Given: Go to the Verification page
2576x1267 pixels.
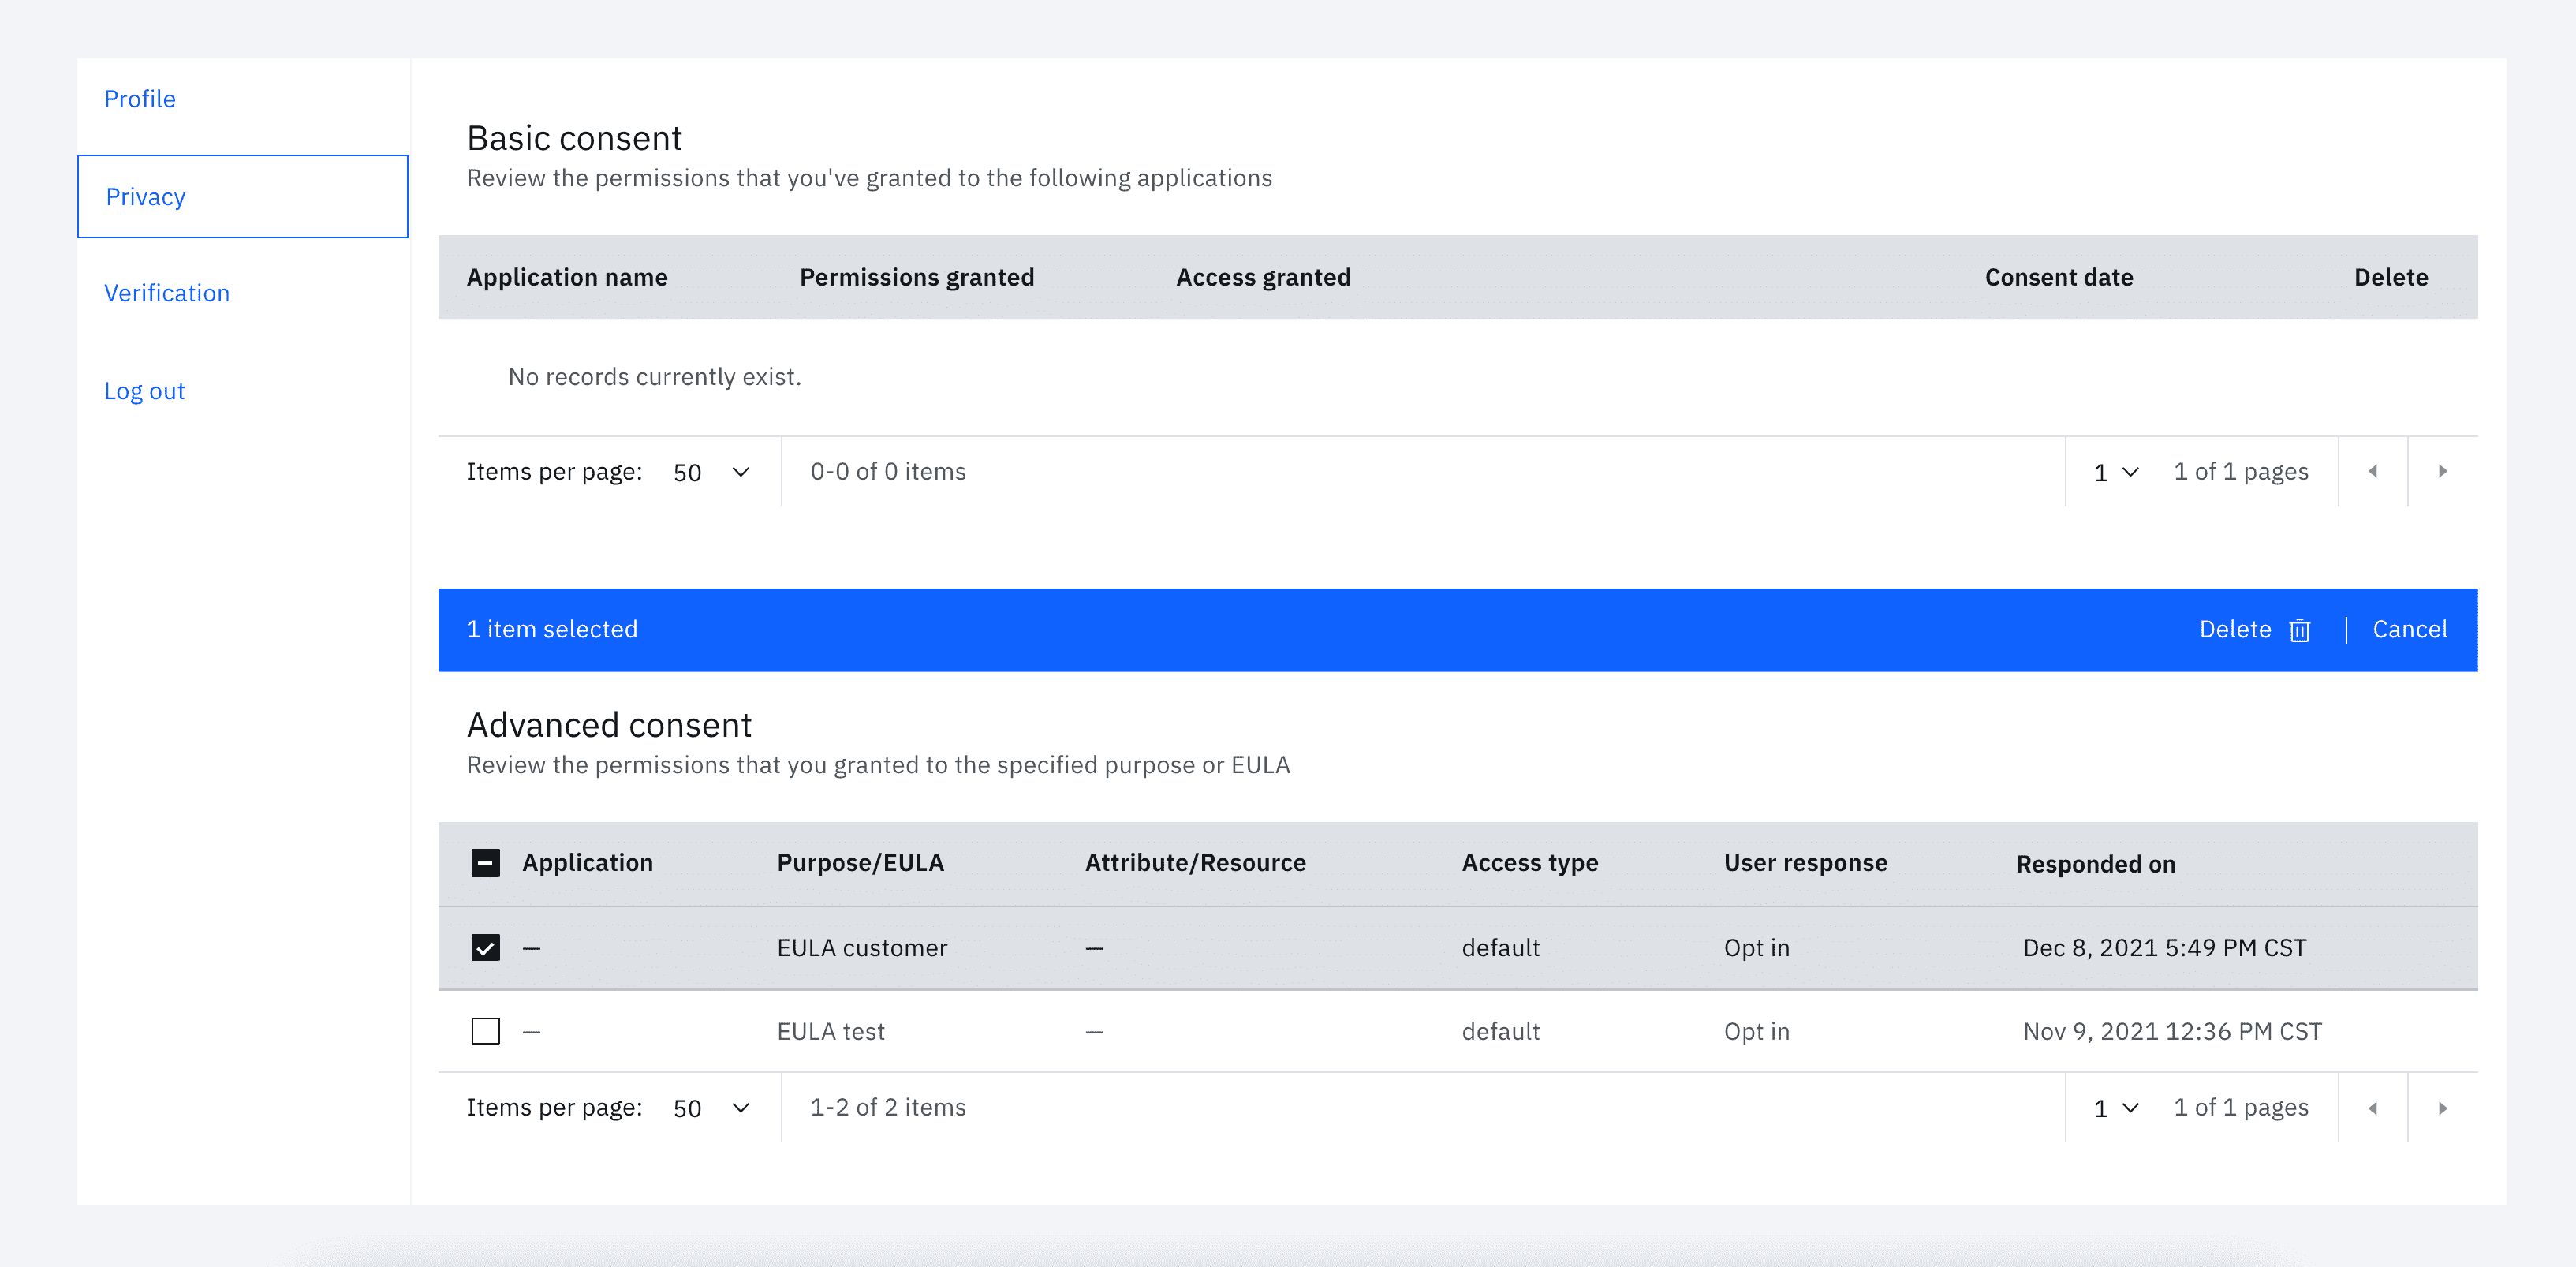Looking at the screenshot, I should point(167,293).
